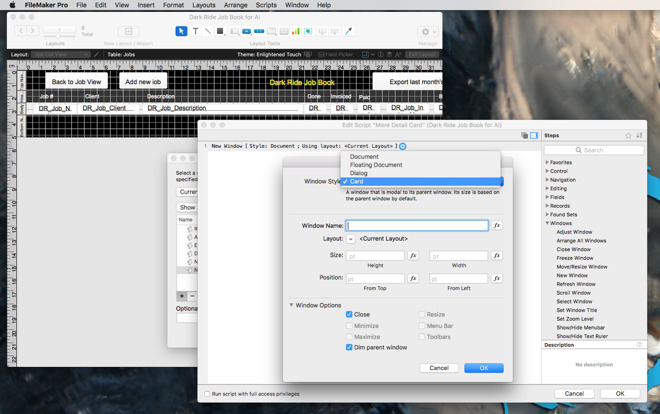Go to next layout with forward arrow

tap(33, 31)
